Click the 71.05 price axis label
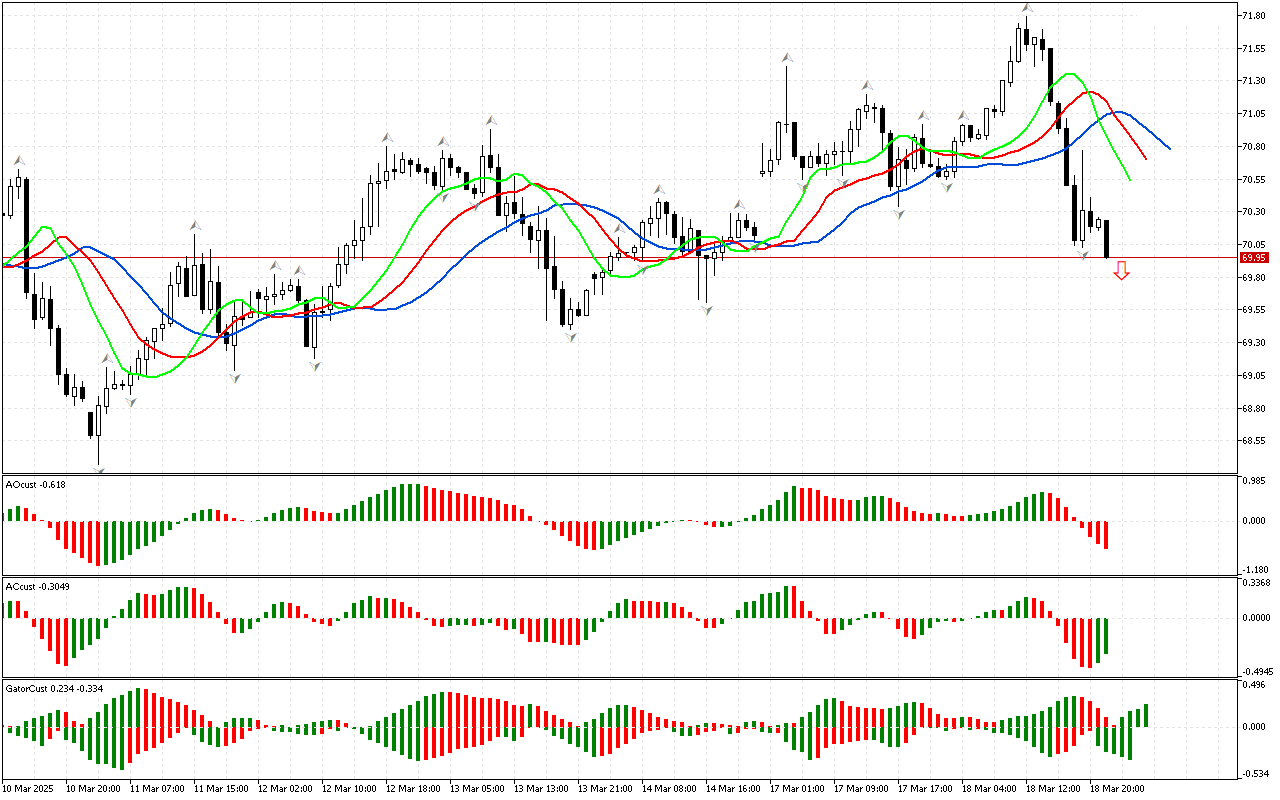 tap(1253, 114)
